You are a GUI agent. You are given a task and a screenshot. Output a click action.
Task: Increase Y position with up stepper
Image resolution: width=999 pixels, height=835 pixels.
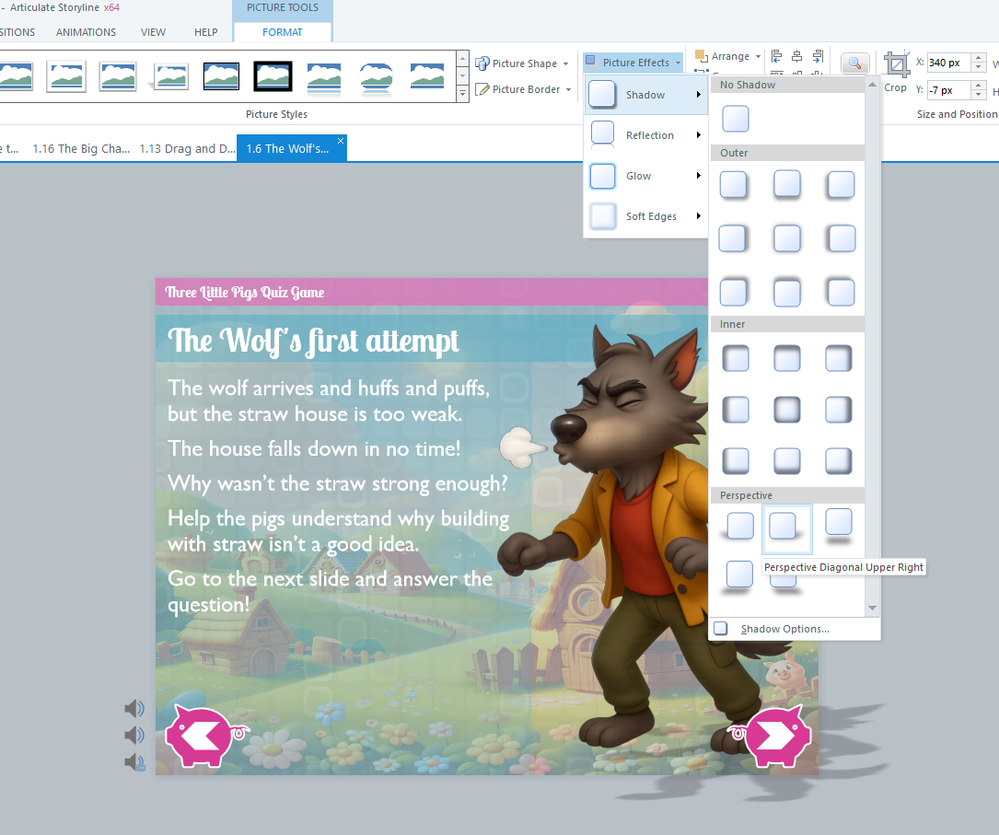979,86
